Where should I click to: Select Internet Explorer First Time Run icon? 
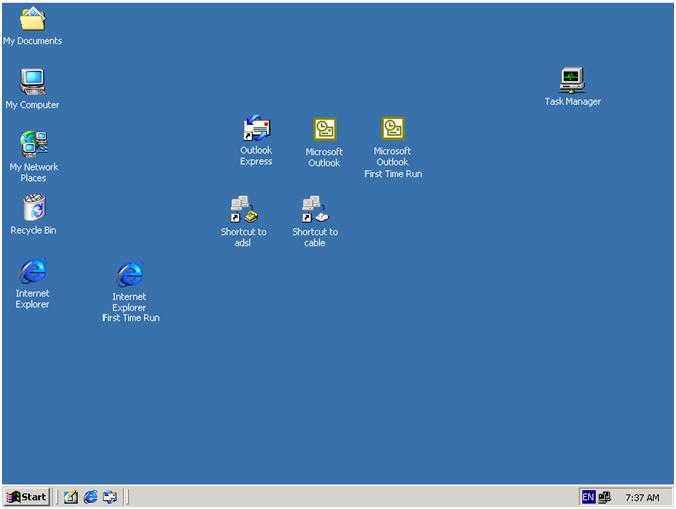tap(129, 274)
